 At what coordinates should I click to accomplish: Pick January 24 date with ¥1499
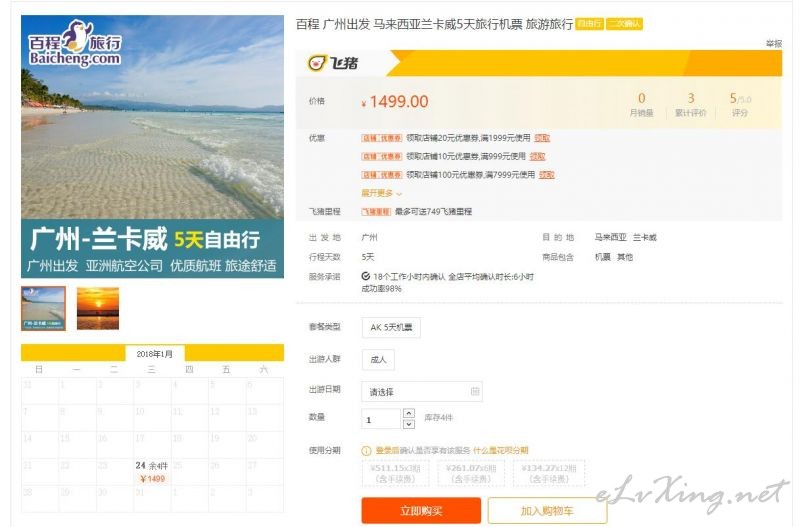coord(152,472)
